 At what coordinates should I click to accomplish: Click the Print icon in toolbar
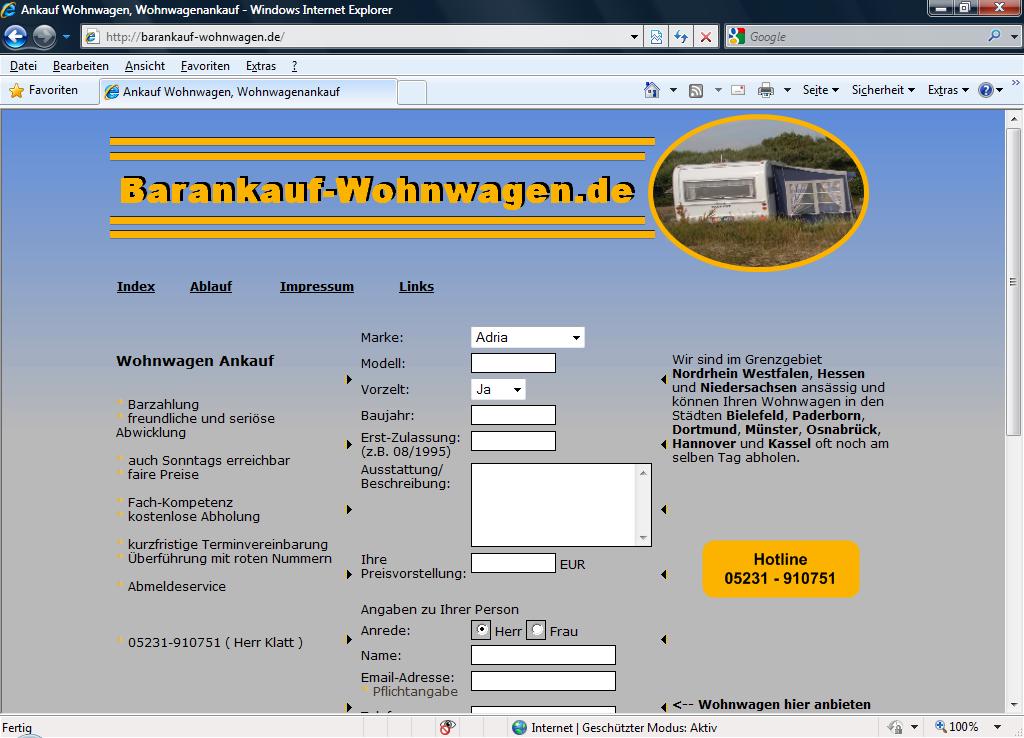tap(766, 90)
